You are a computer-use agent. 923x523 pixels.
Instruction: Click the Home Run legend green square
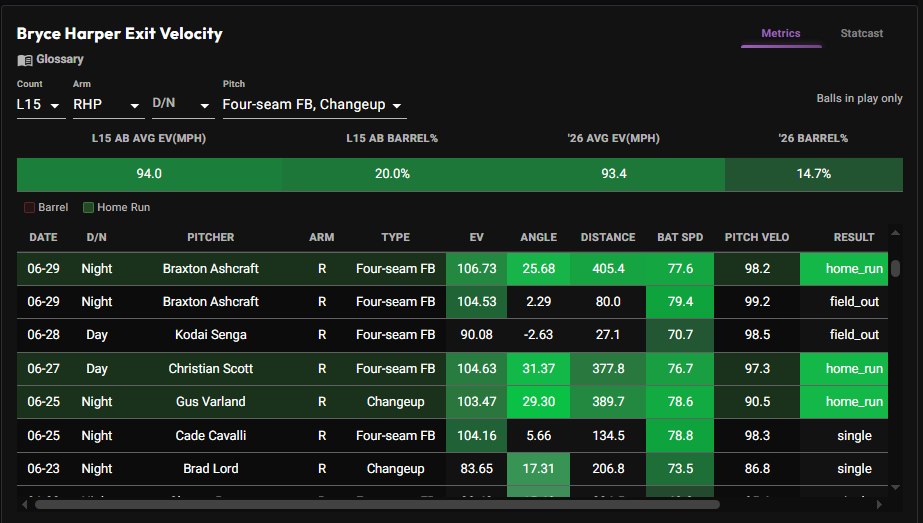(x=88, y=207)
